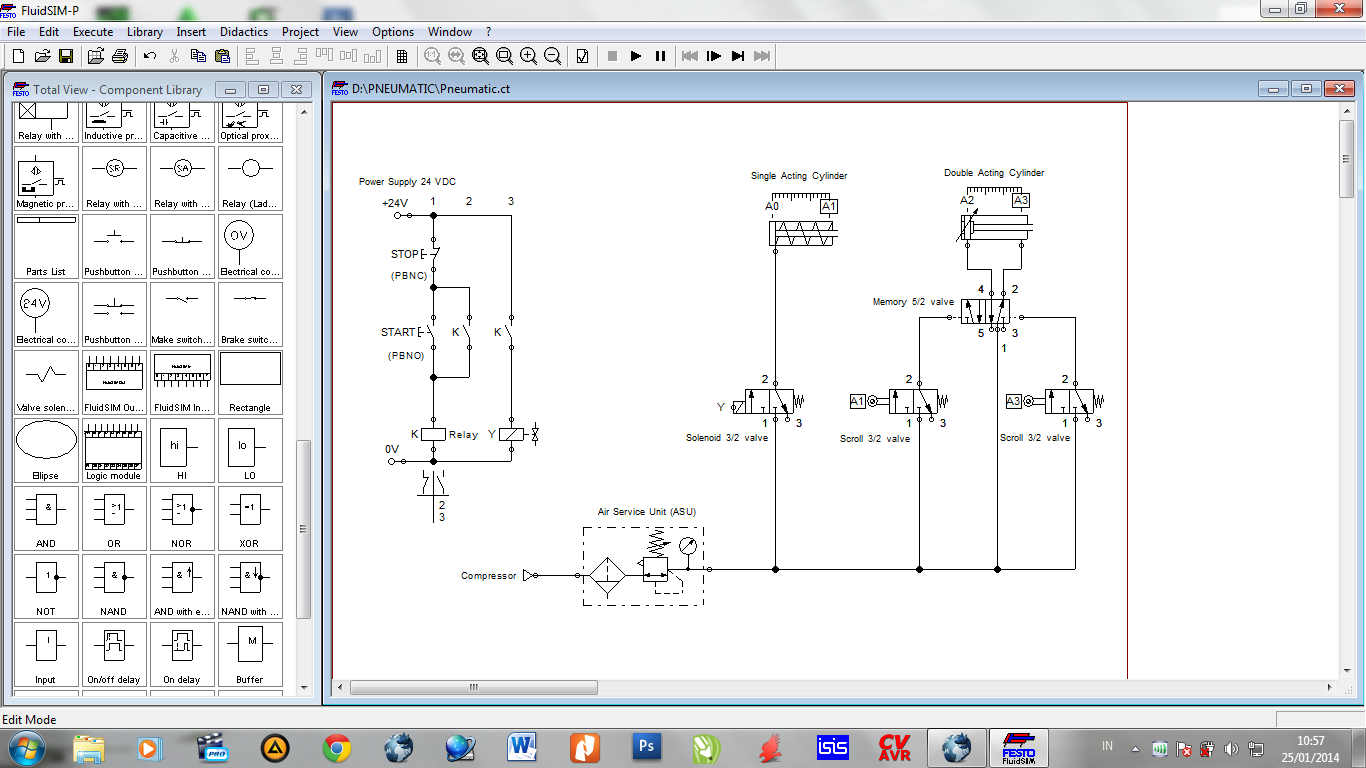Select the NOT gate component
This screenshot has width=1366, height=768.
click(x=45, y=586)
